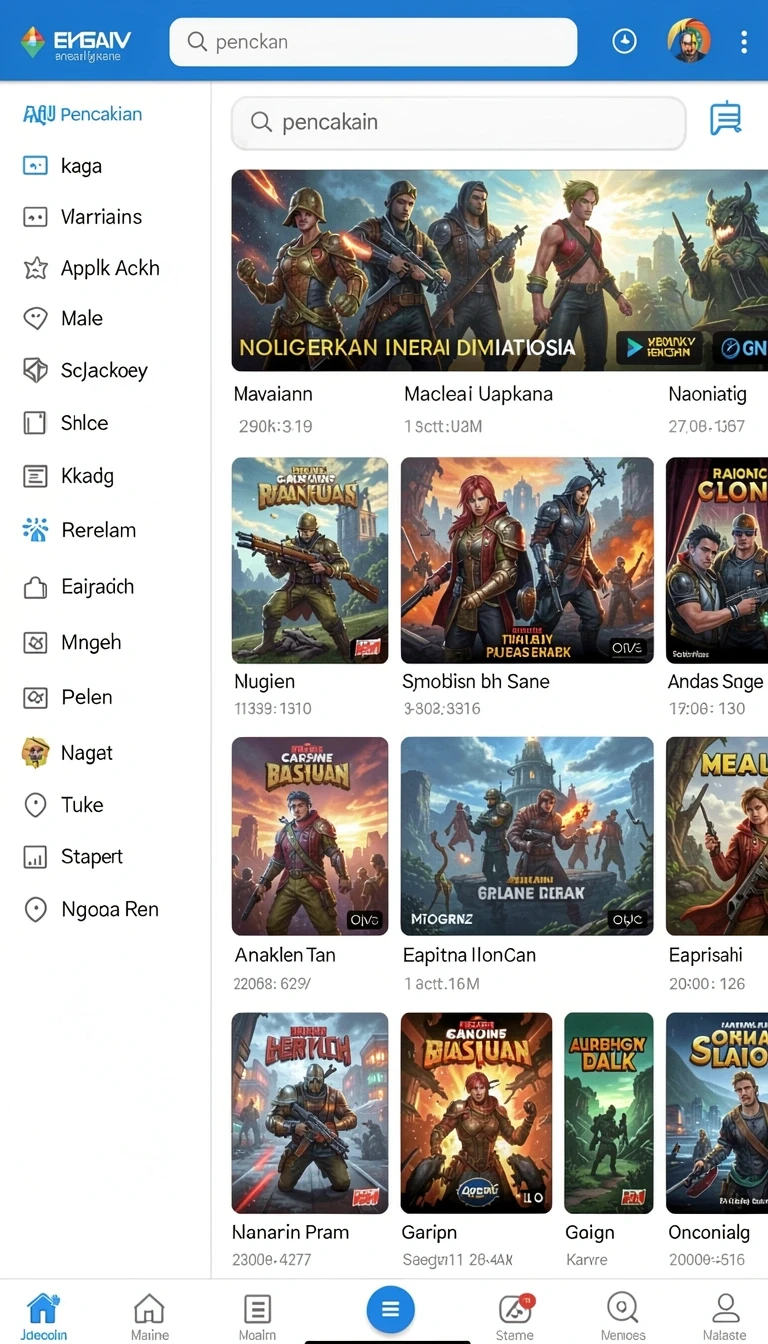This screenshot has height=1344, width=768.
Task: Open the large hero banner image
Action: point(500,270)
